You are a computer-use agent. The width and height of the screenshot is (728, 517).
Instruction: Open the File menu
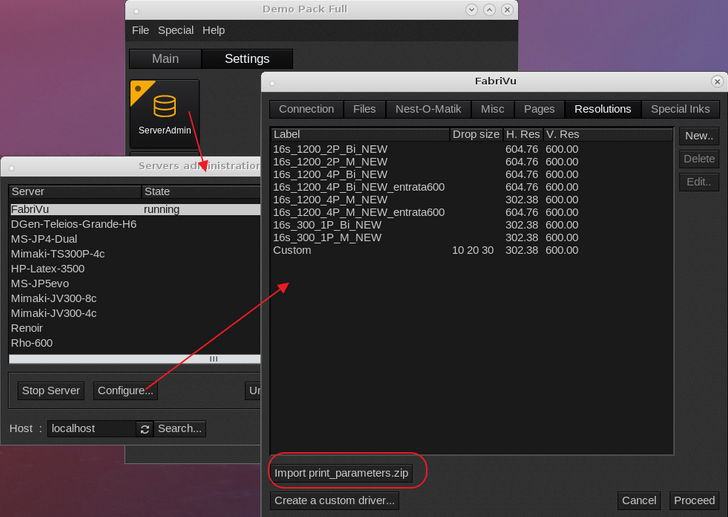click(140, 31)
